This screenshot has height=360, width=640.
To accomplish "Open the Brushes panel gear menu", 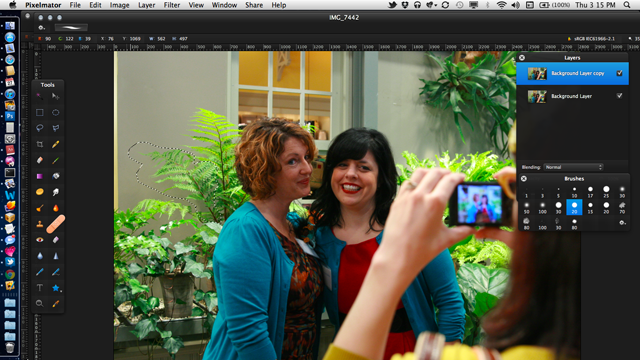I will tap(622, 222).
